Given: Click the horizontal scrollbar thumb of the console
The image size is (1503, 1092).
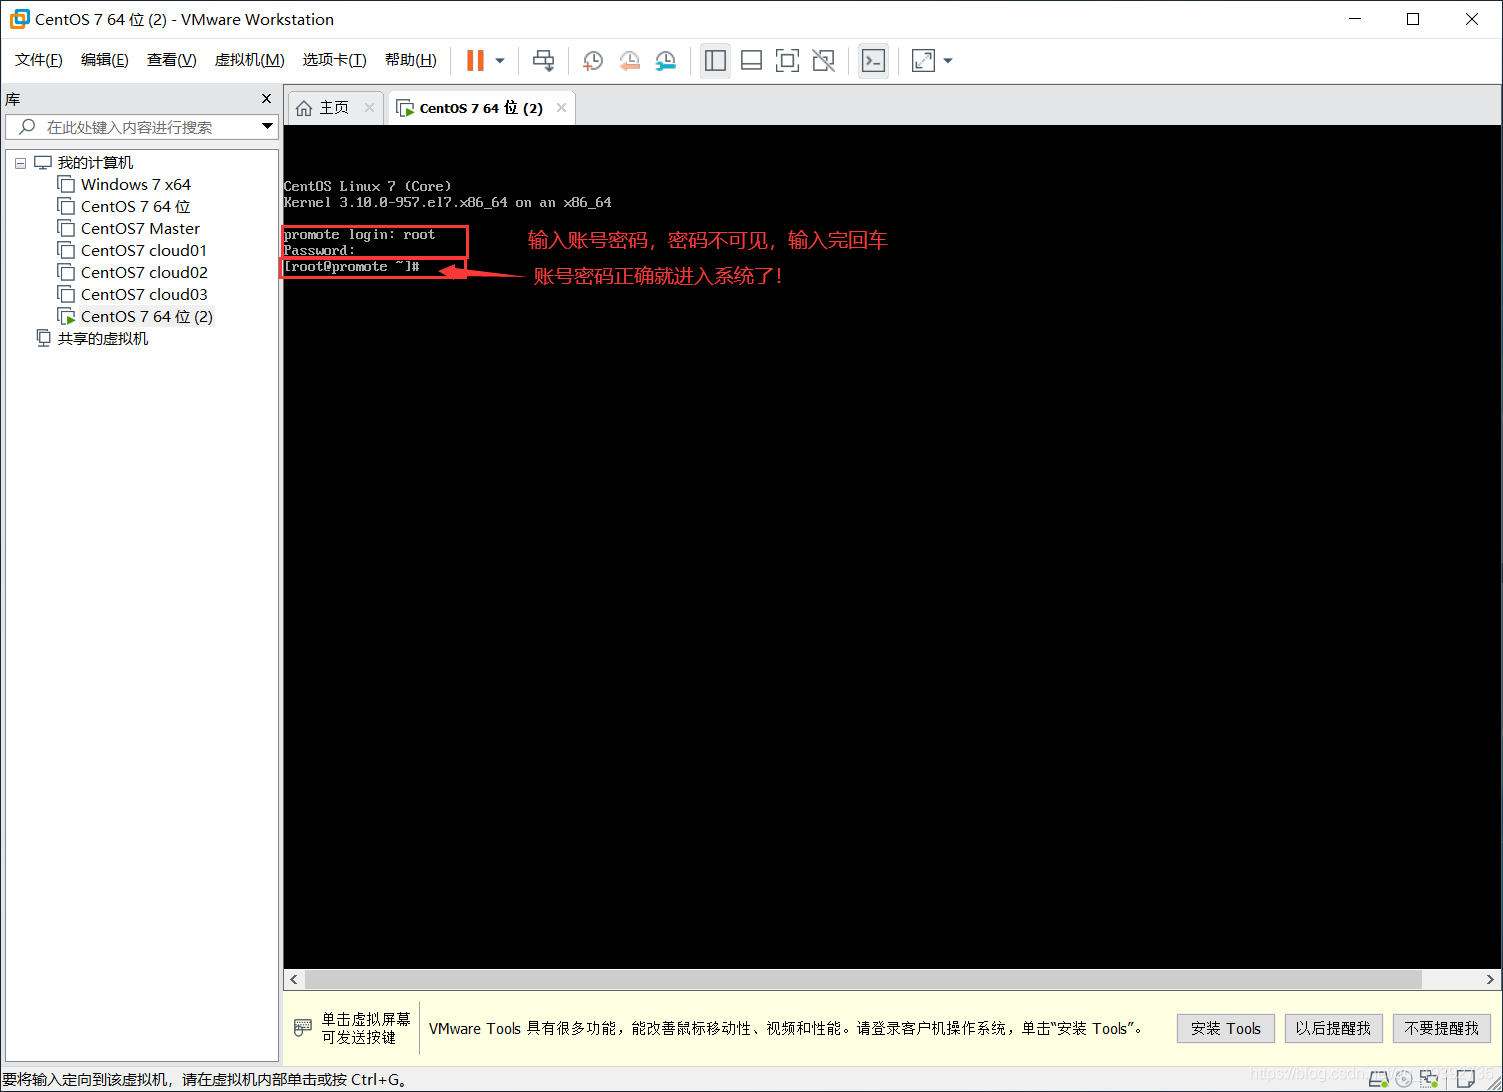Looking at the screenshot, I should (863, 979).
